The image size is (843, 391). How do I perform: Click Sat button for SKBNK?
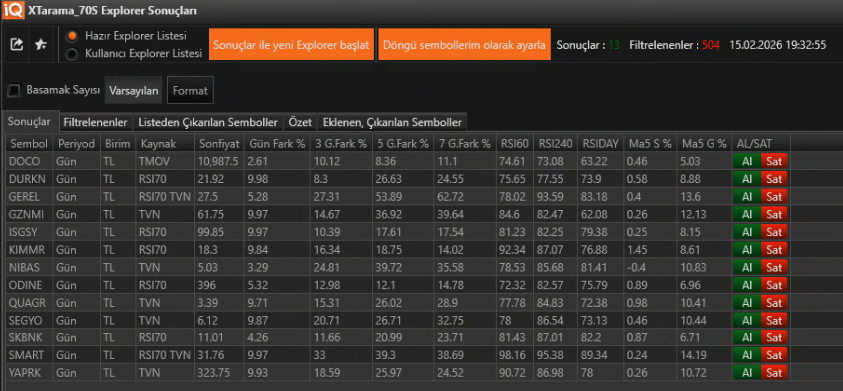(x=774, y=338)
